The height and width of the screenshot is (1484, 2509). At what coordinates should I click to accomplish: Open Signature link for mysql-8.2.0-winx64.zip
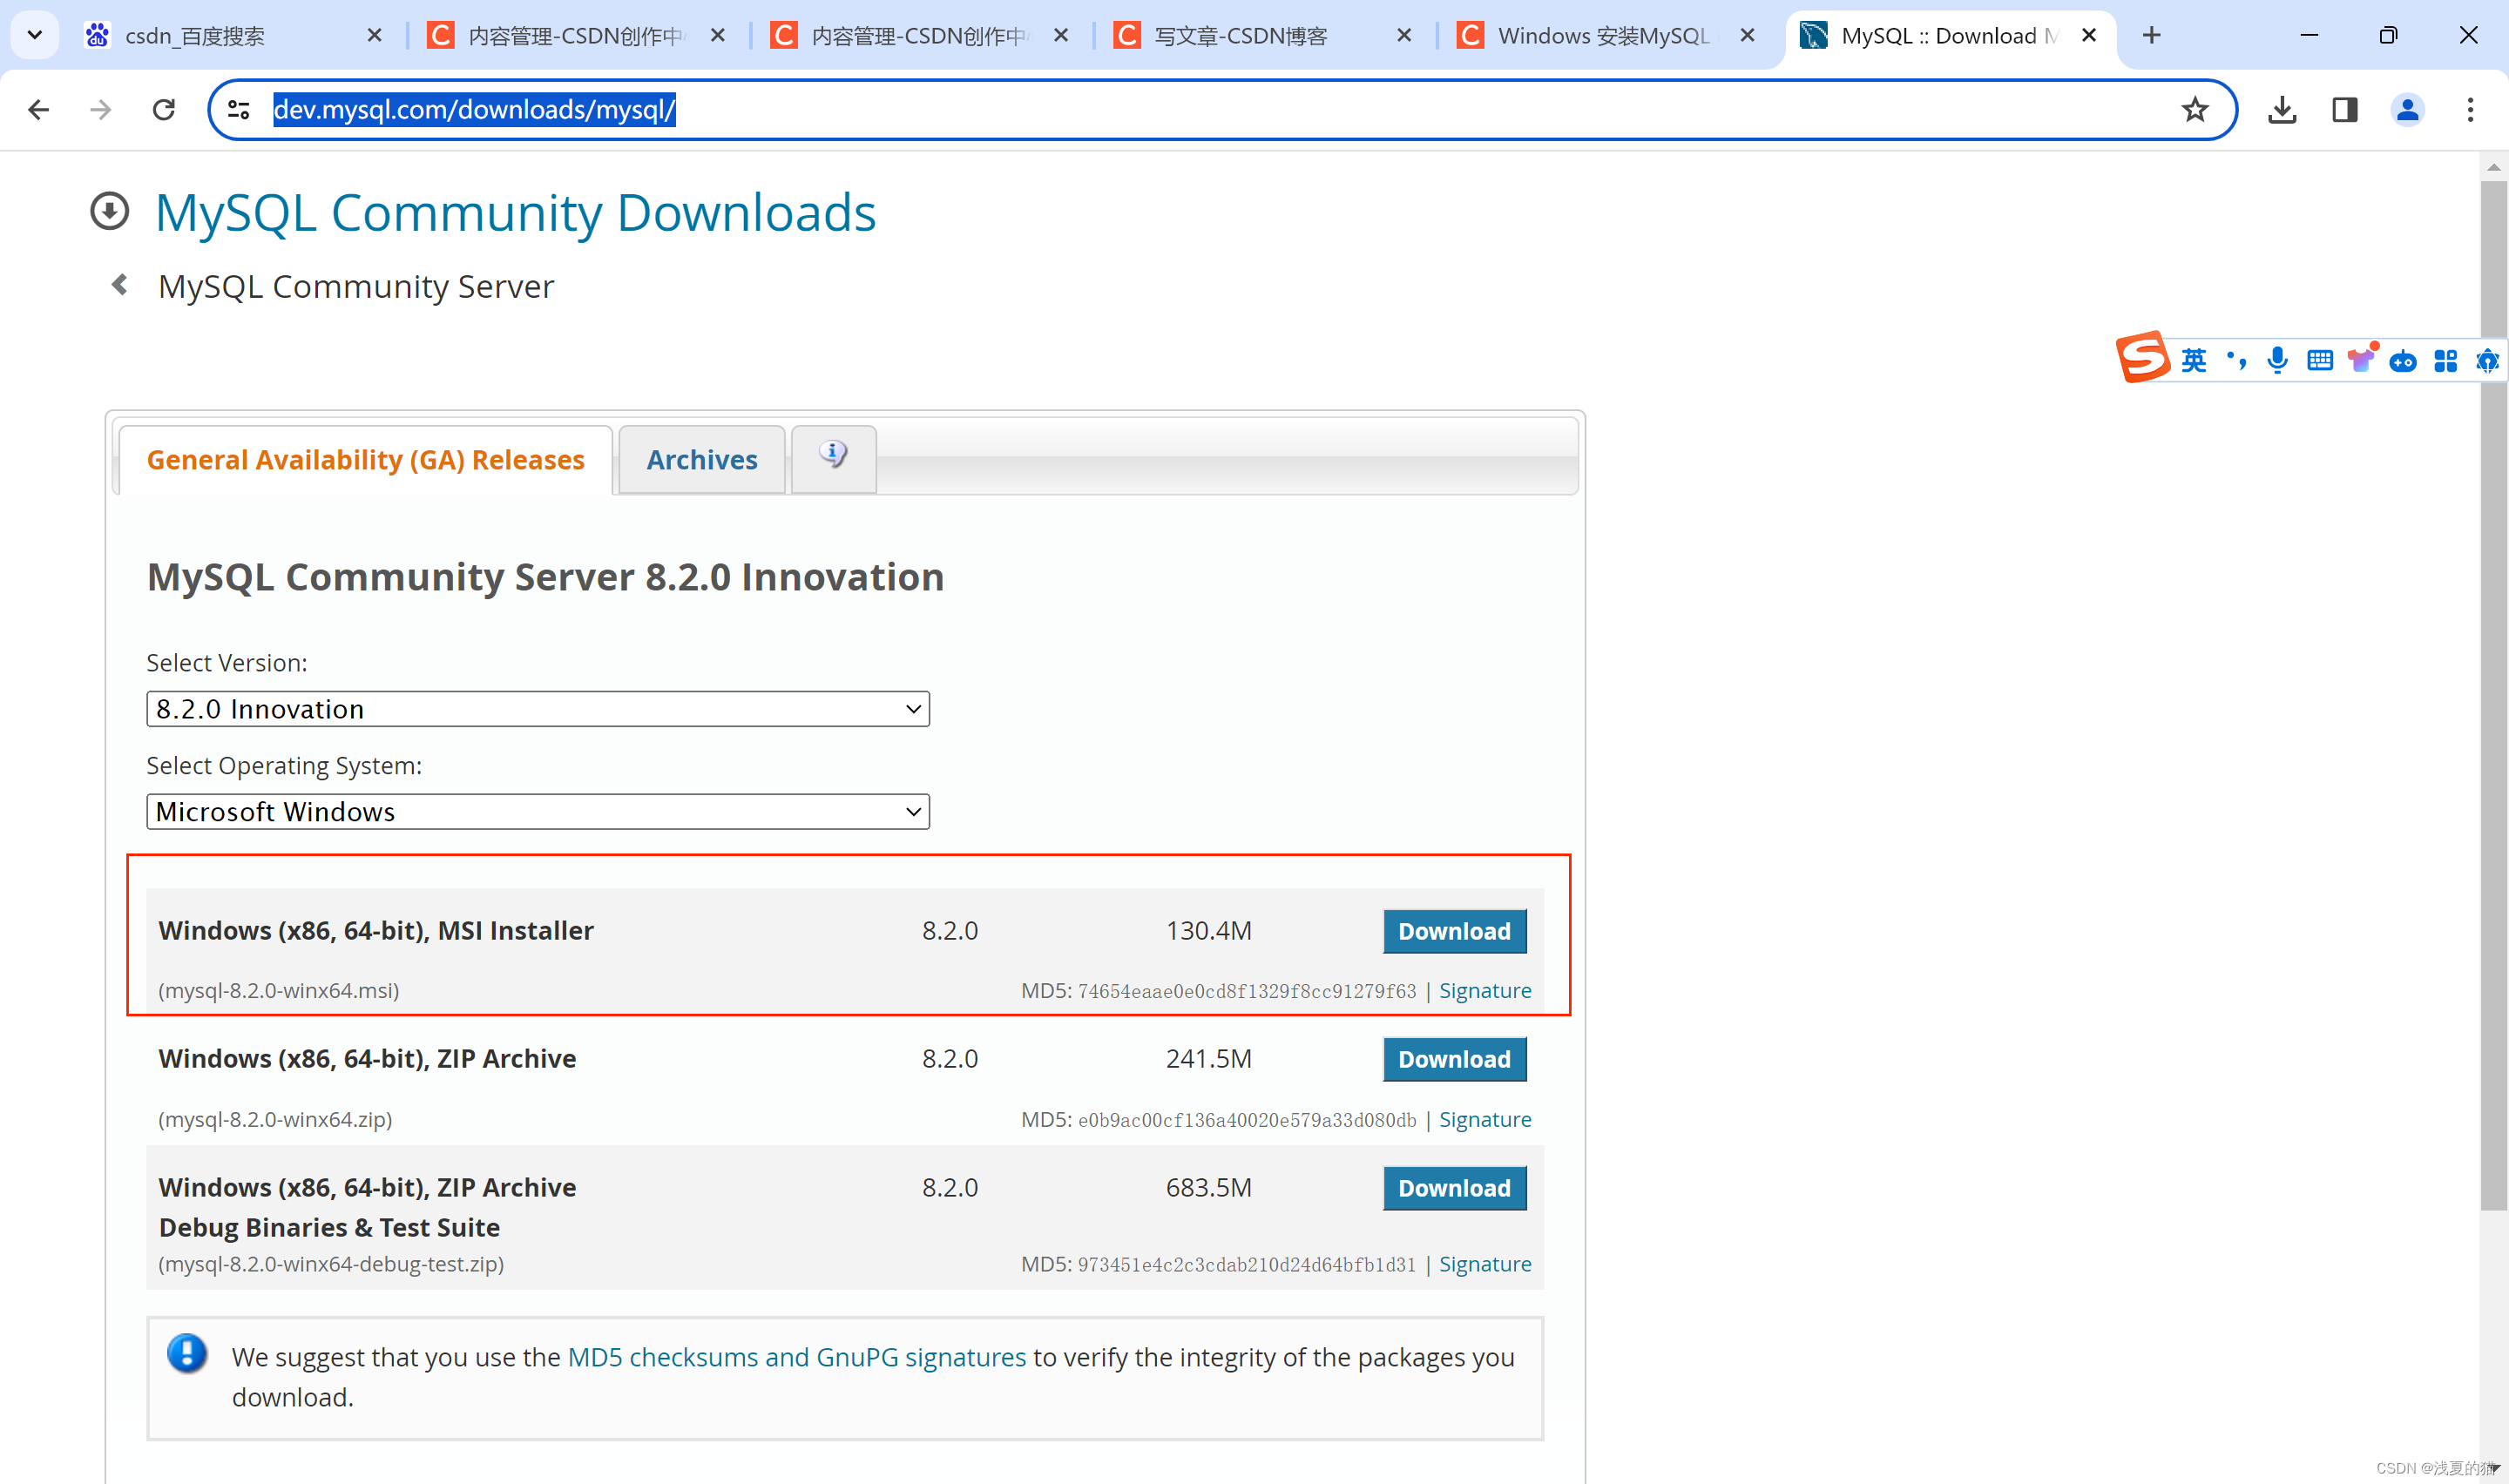click(x=1485, y=1119)
